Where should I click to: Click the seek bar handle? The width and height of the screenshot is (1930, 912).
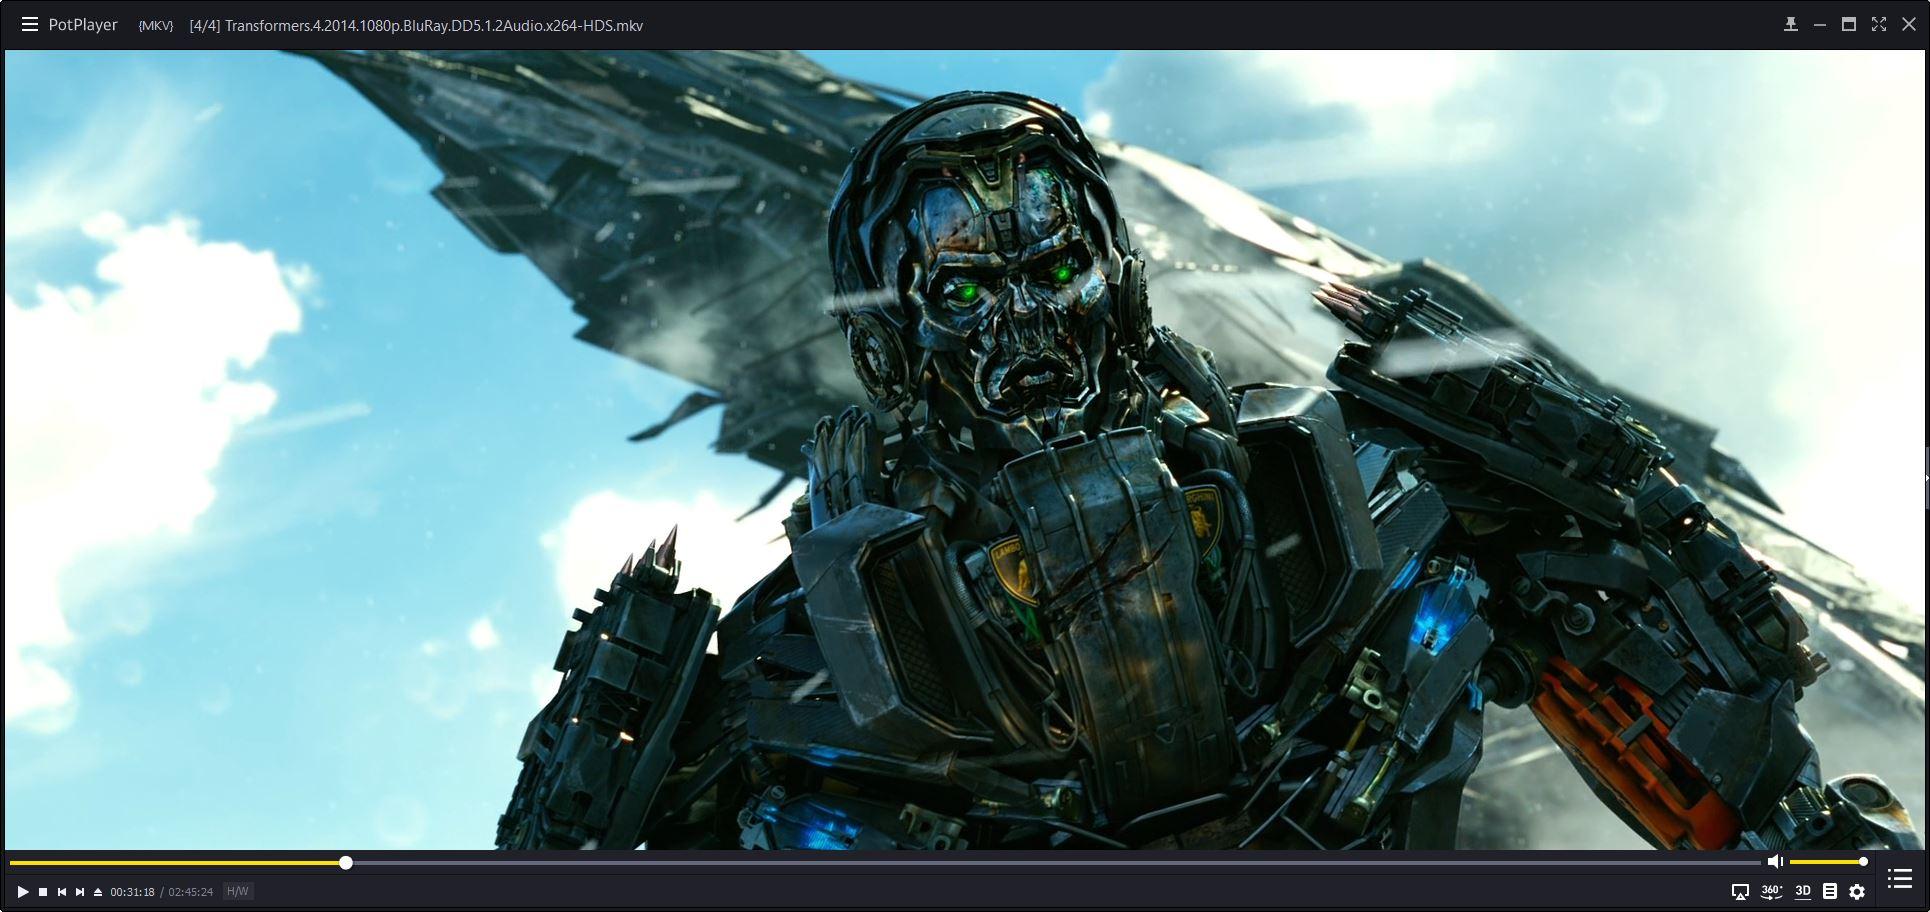tap(346, 862)
